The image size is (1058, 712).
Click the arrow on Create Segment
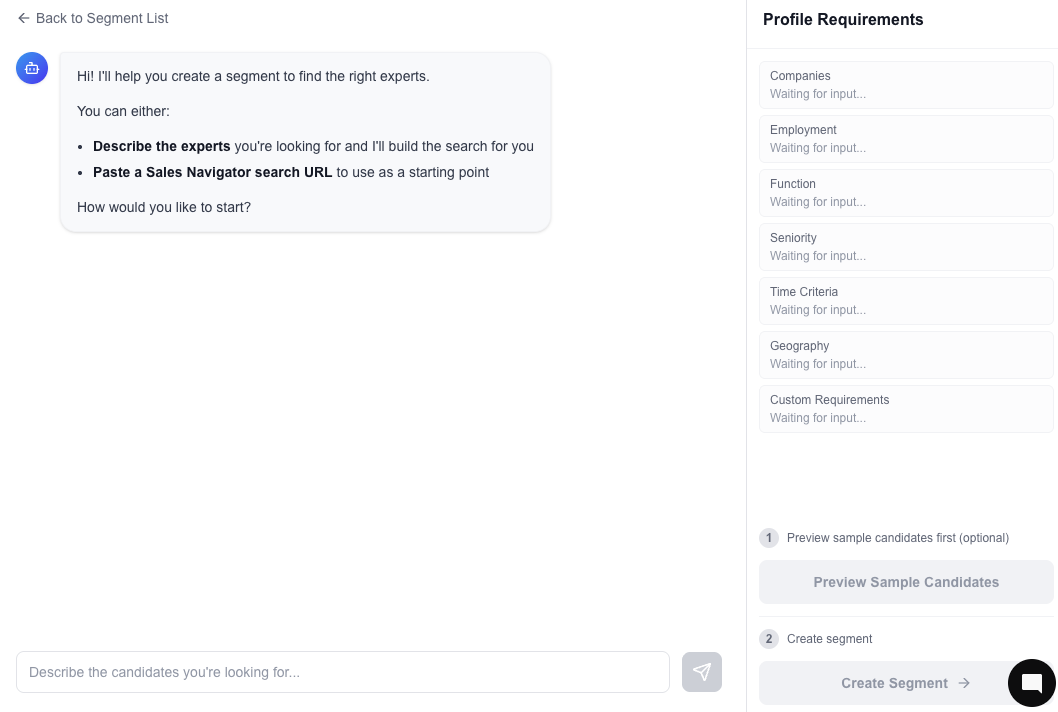coord(964,683)
